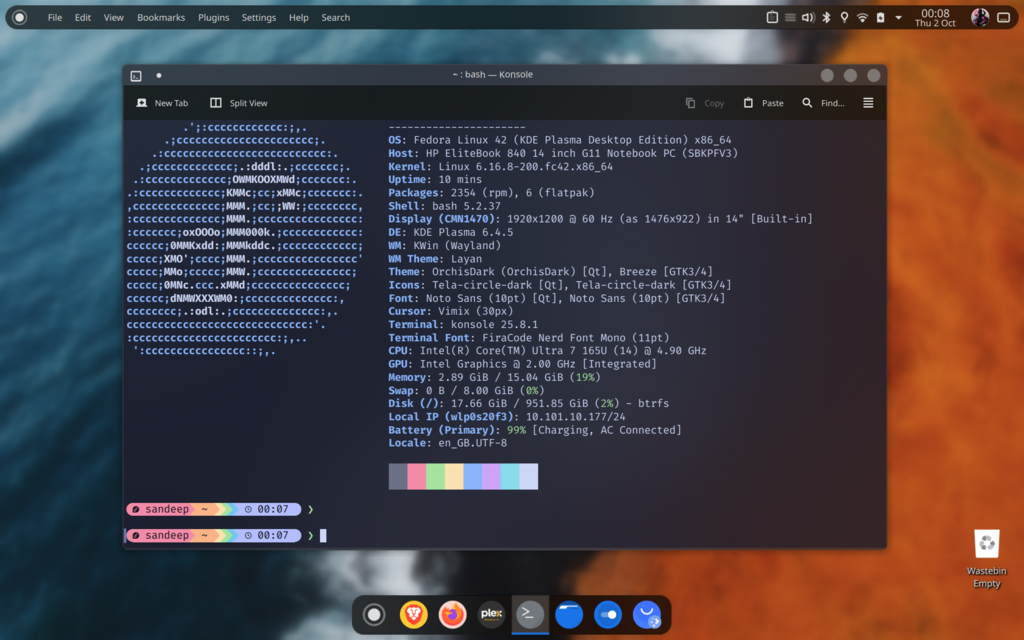Open the Search menu in top panel
Screen dimensions: 1024x640
[336, 18]
